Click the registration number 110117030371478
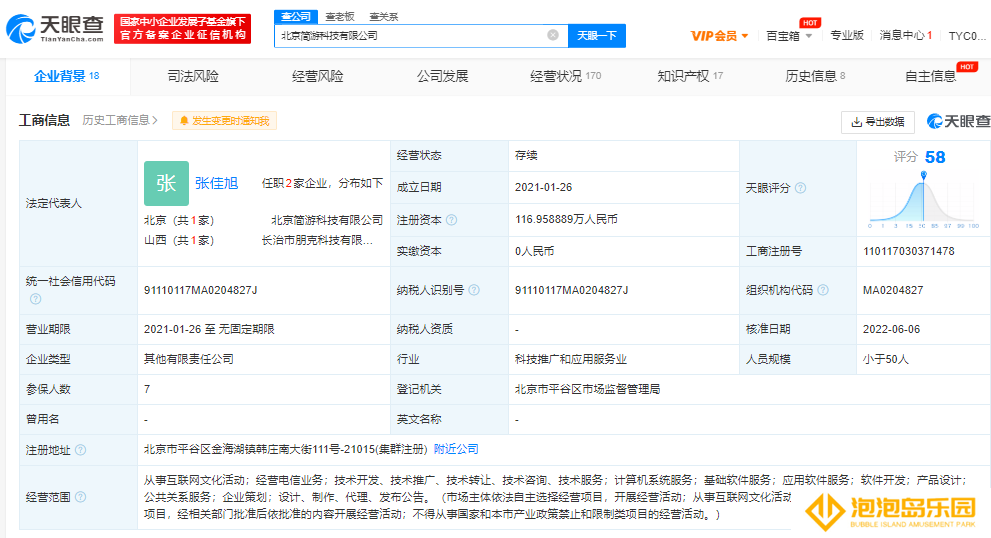 click(909, 251)
